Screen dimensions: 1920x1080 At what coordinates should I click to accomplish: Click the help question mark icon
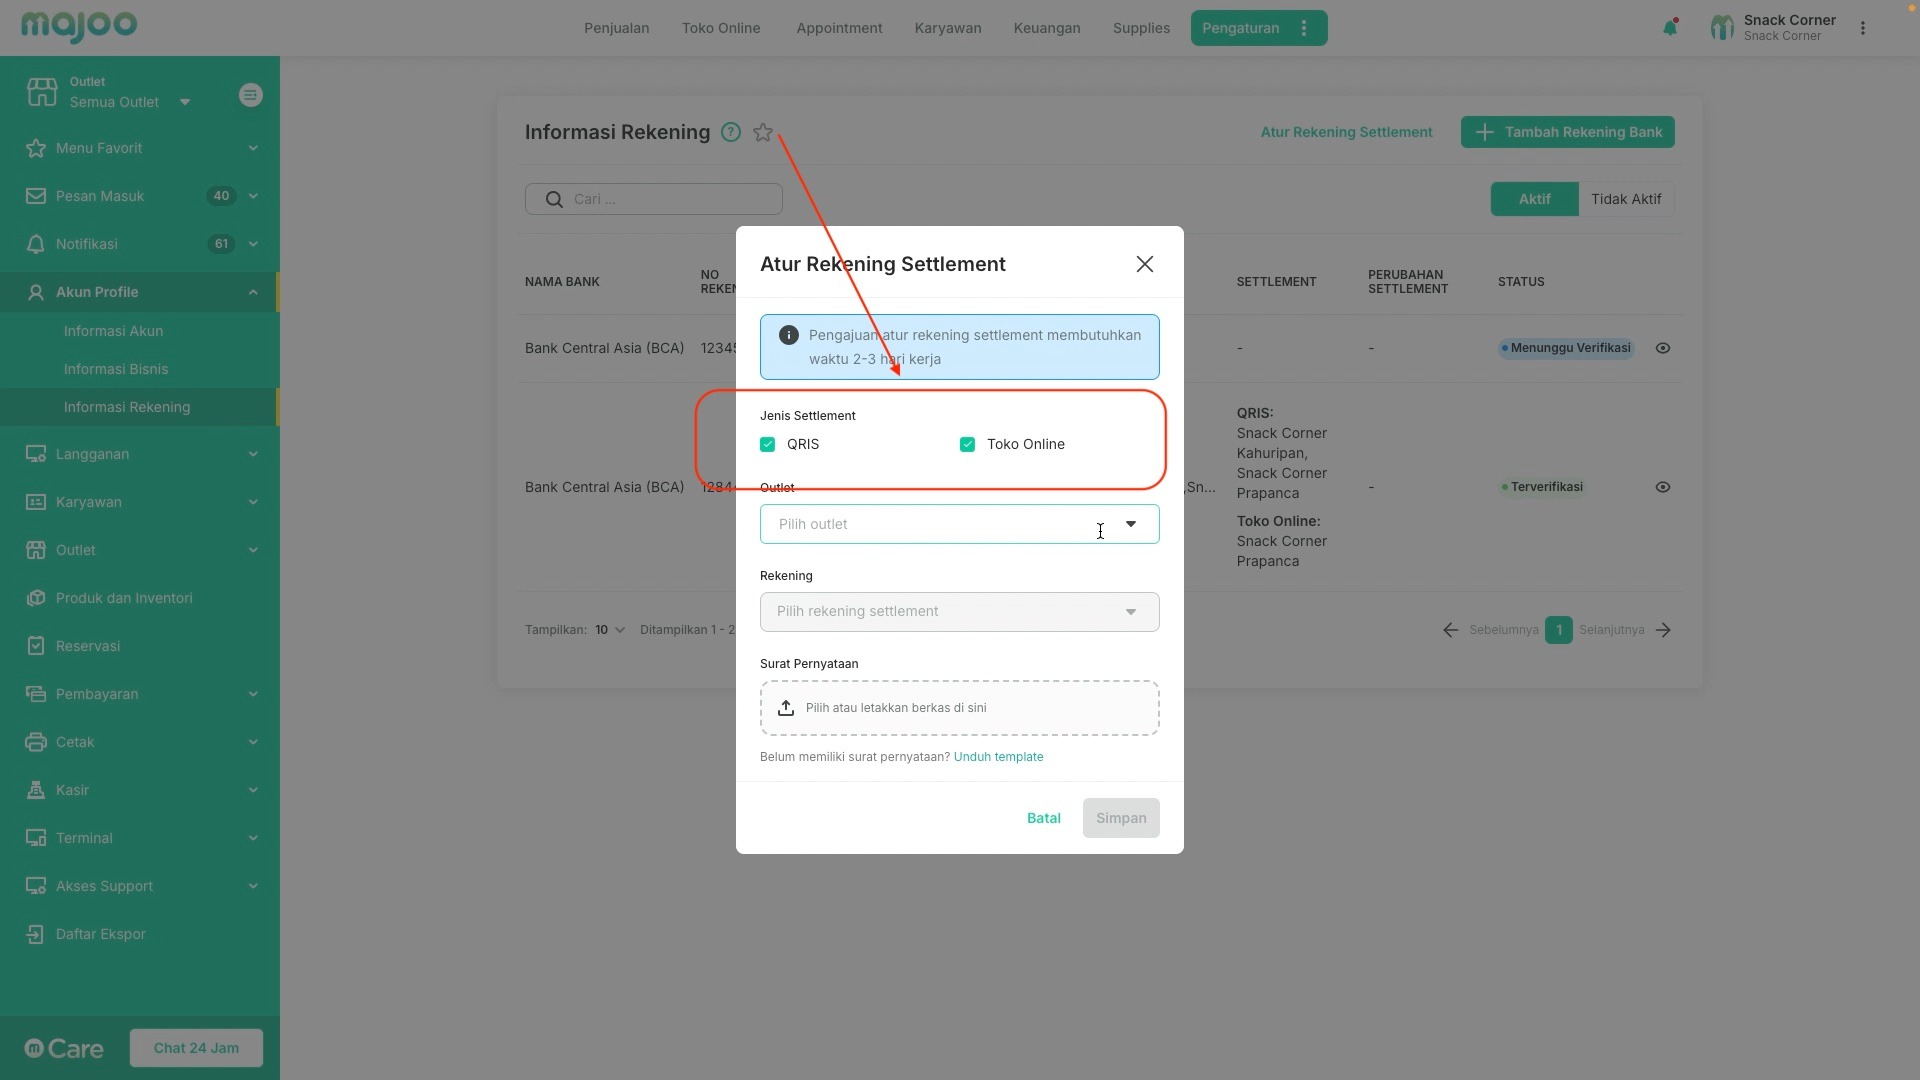point(731,132)
